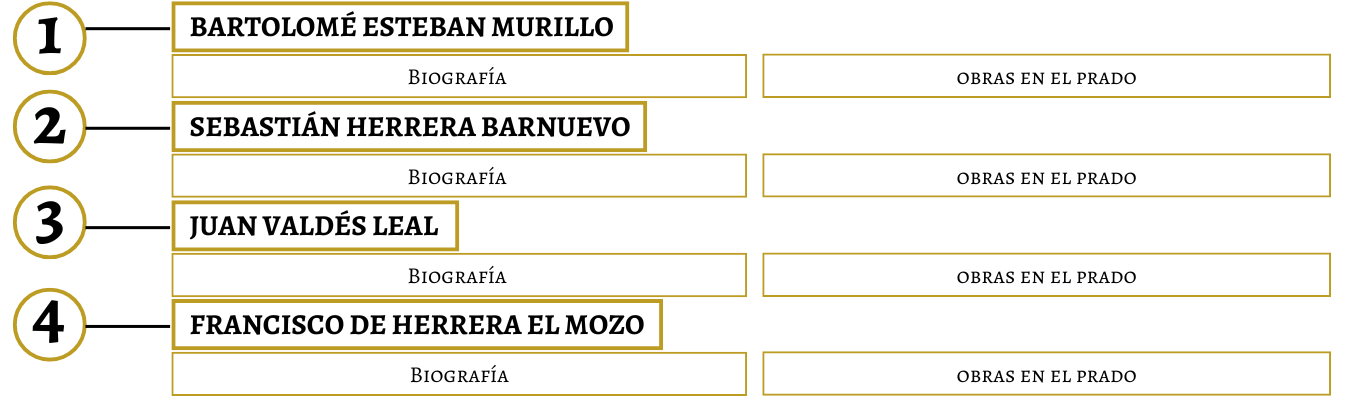Image resolution: width=1366 pixels, height=403 pixels.
Task: Select Francisco de Herrera el Mozo heading
Action: (x=417, y=325)
